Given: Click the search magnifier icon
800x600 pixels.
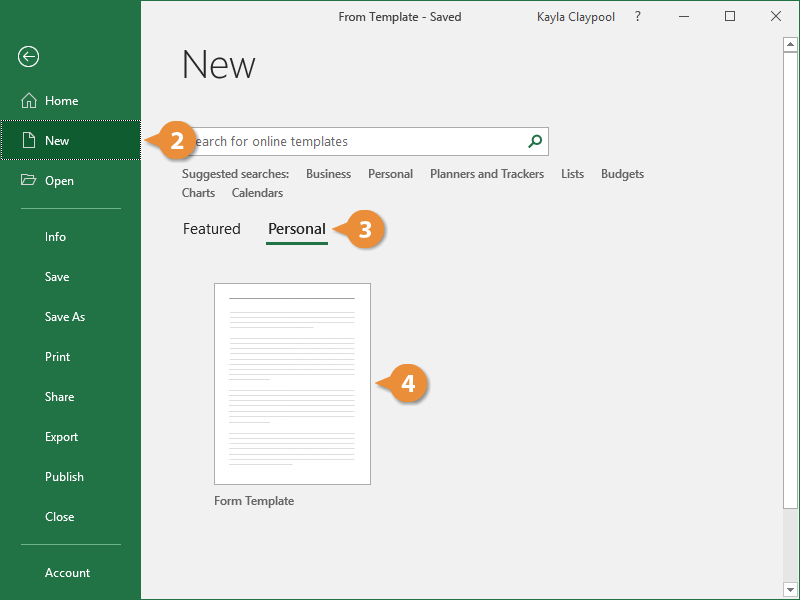Looking at the screenshot, I should [x=534, y=141].
